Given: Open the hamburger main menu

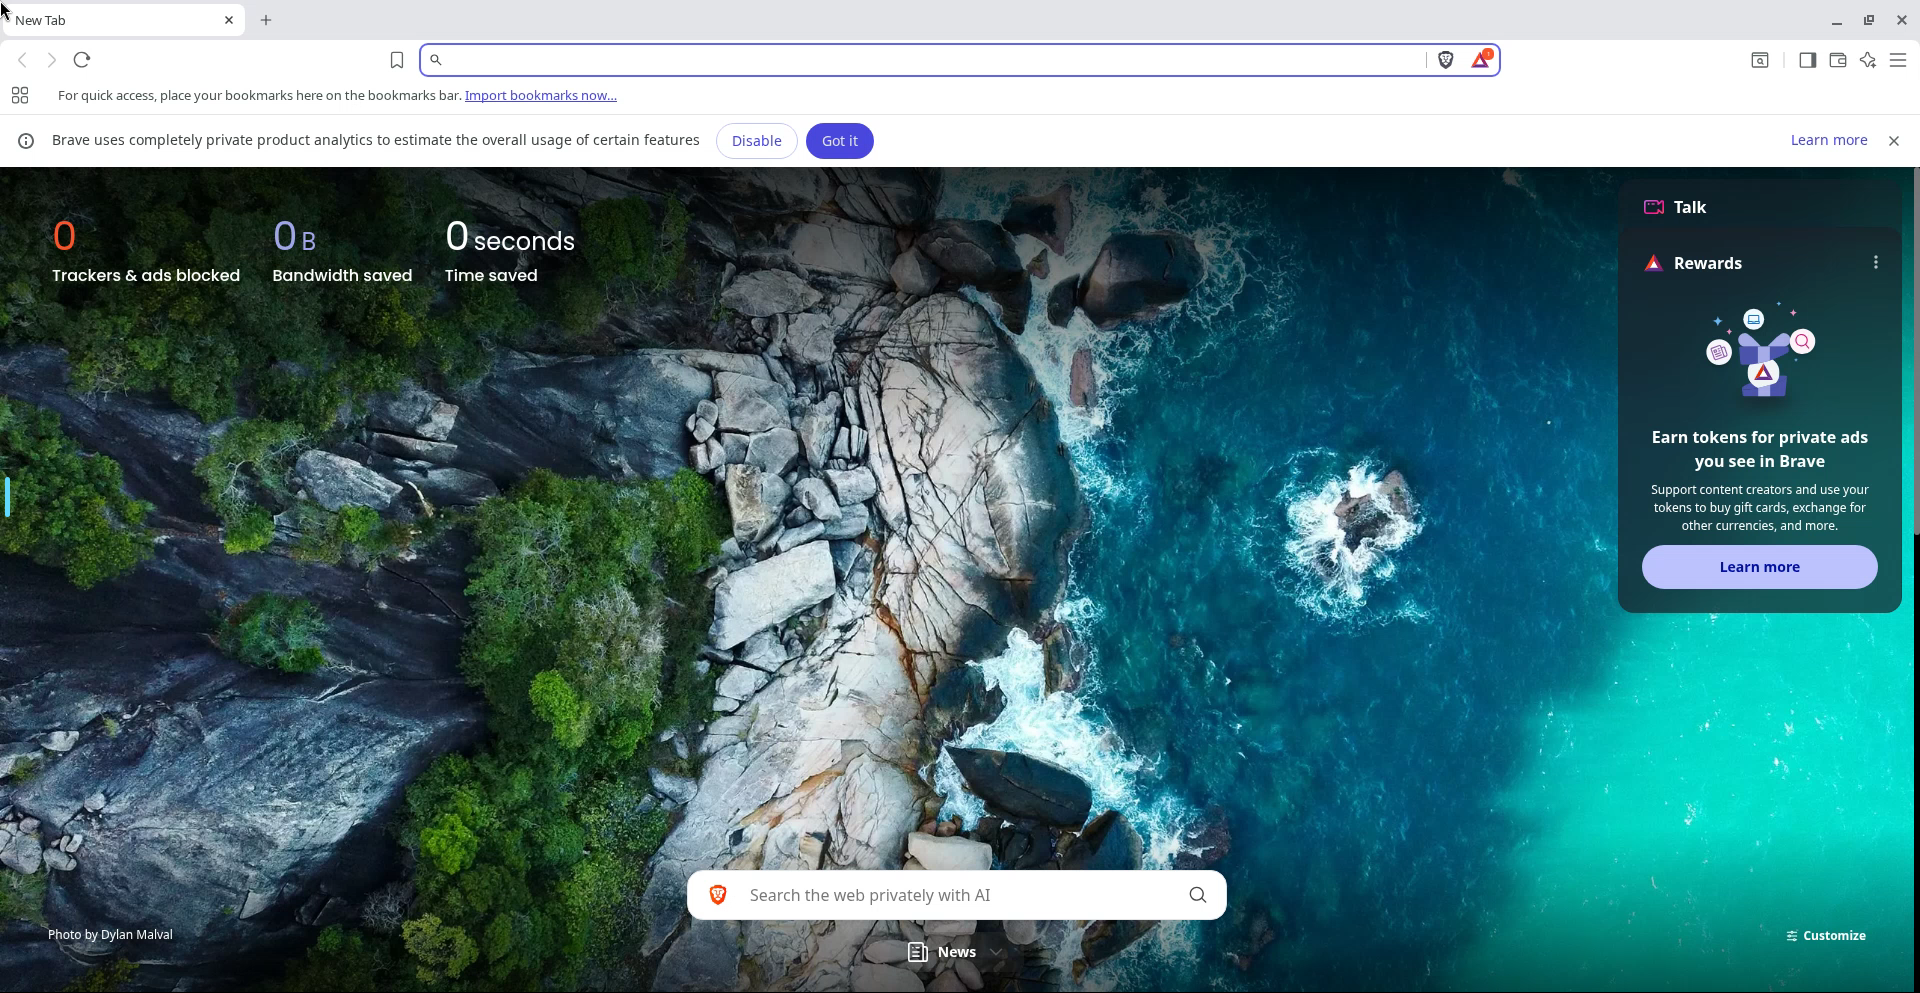Looking at the screenshot, I should pyautogui.click(x=1898, y=60).
